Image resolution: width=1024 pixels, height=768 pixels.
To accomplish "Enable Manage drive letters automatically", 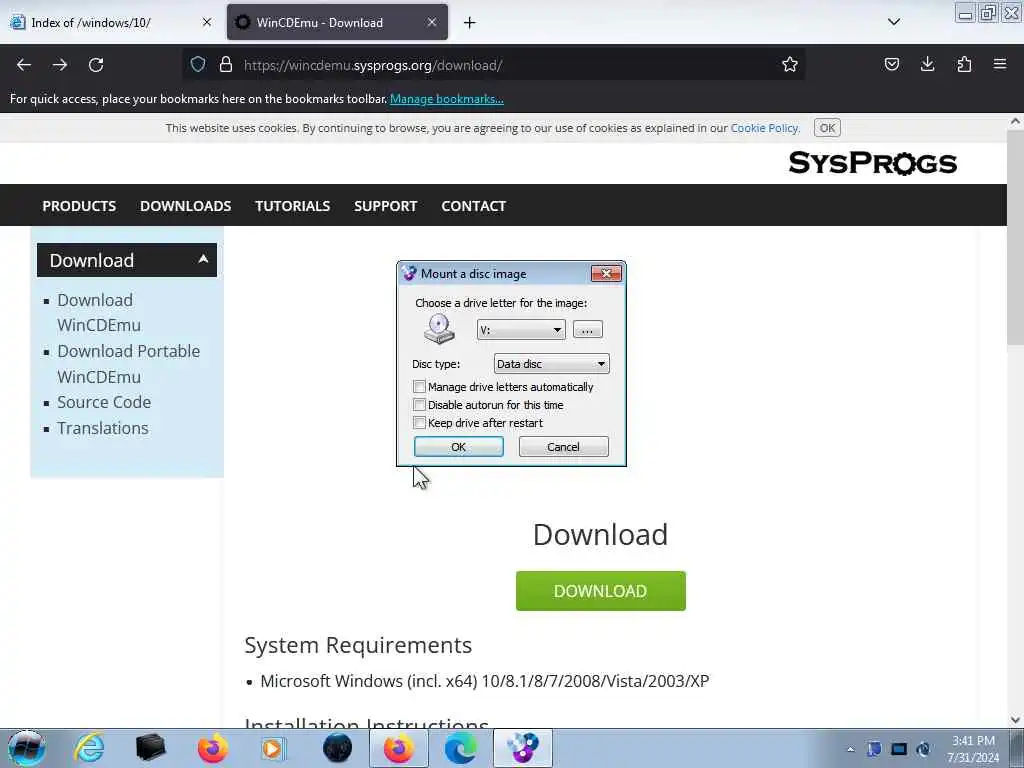I will (x=419, y=387).
